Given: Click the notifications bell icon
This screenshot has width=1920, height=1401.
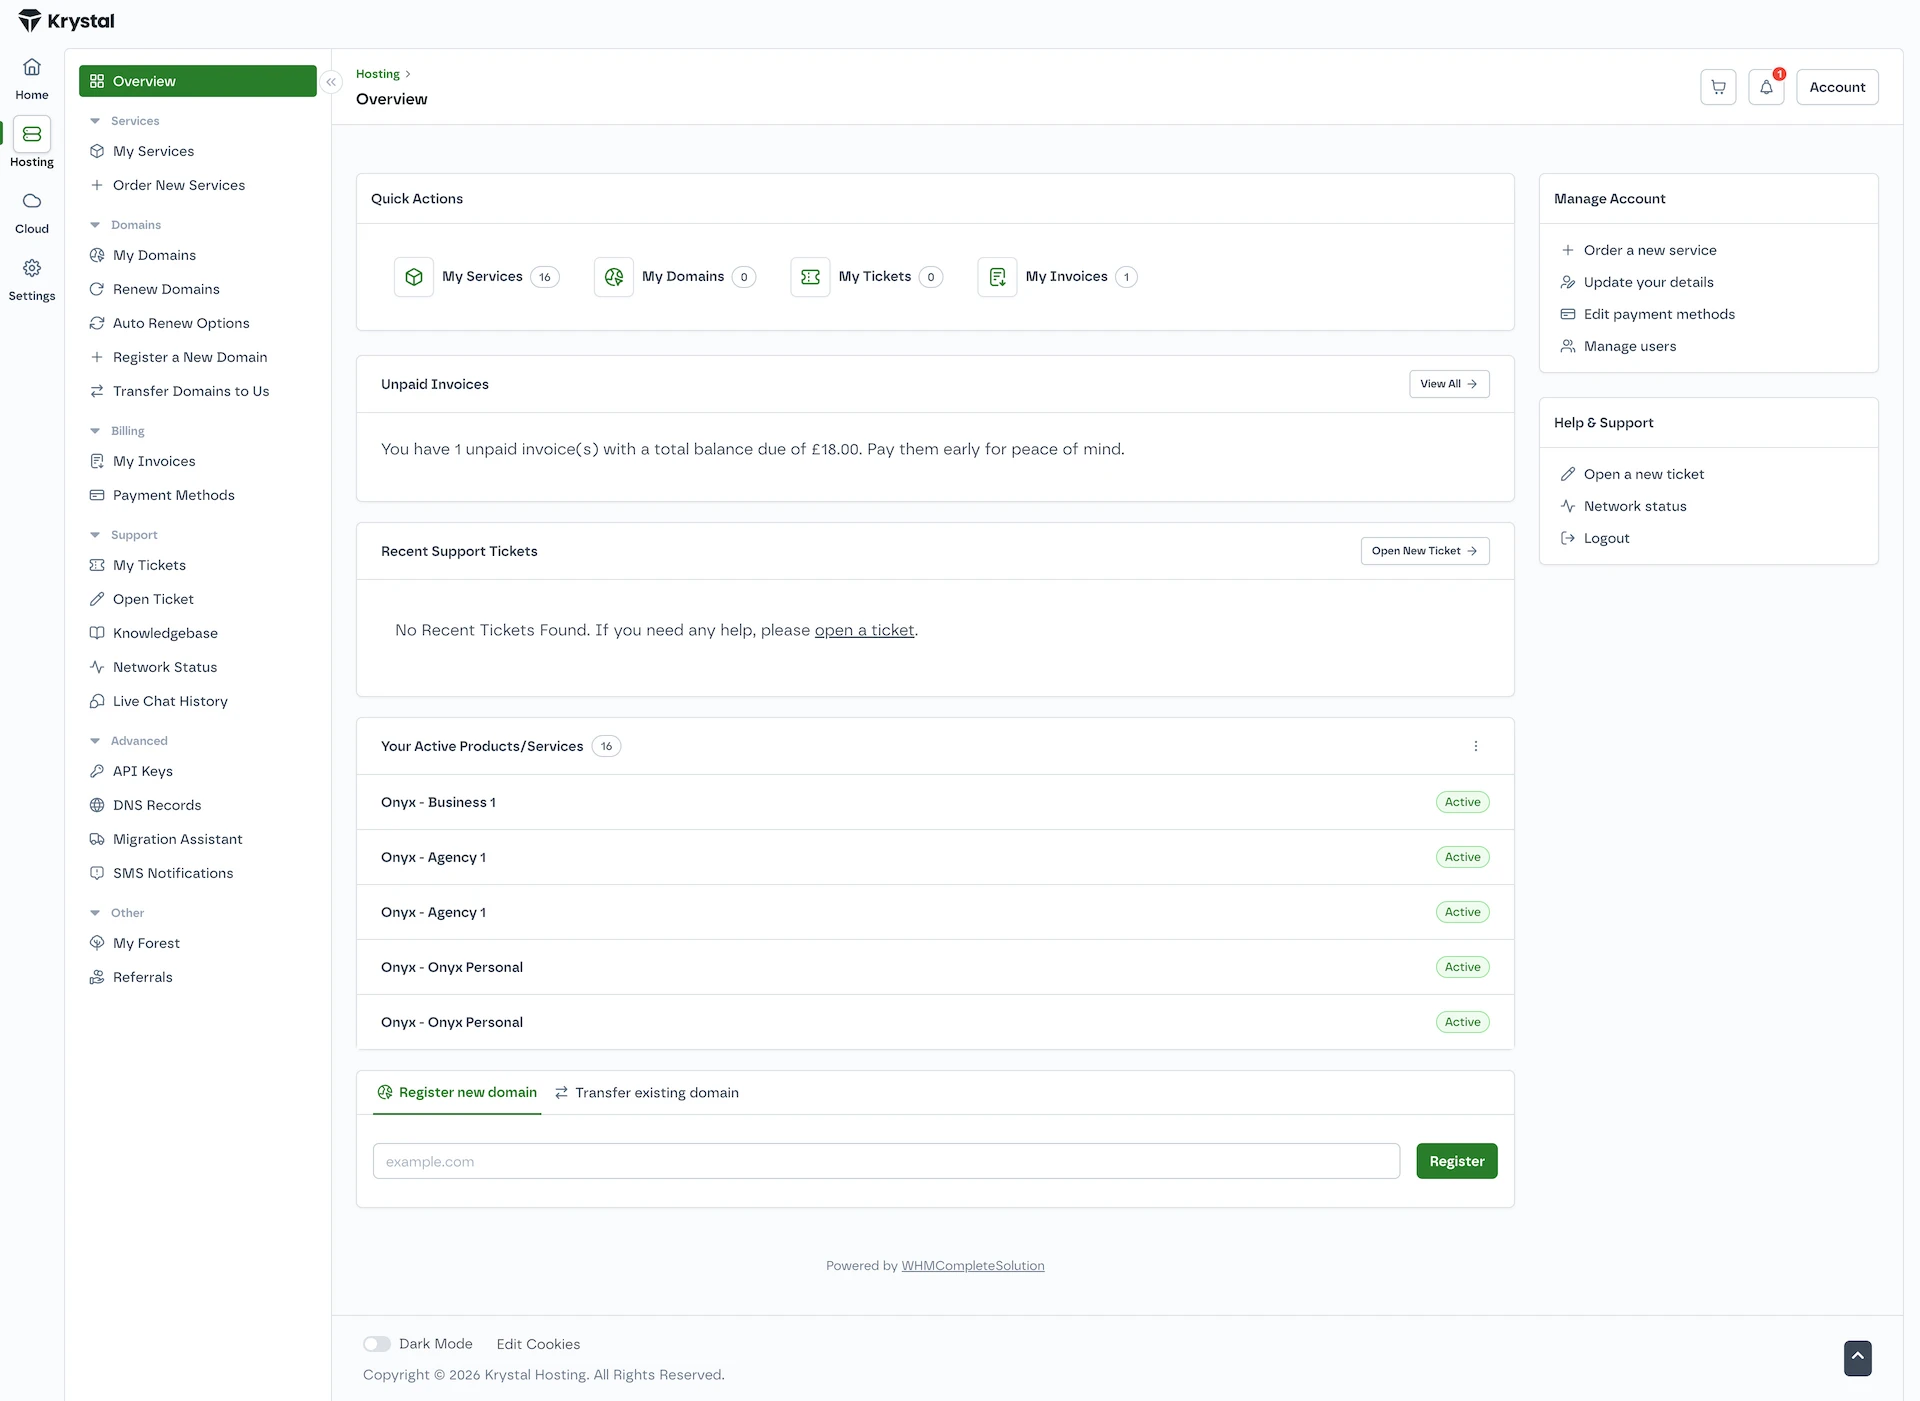Looking at the screenshot, I should [1766, 87].
